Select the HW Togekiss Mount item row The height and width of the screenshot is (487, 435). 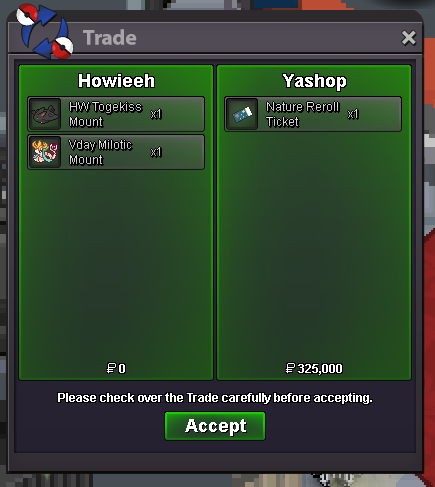(116, 114)
